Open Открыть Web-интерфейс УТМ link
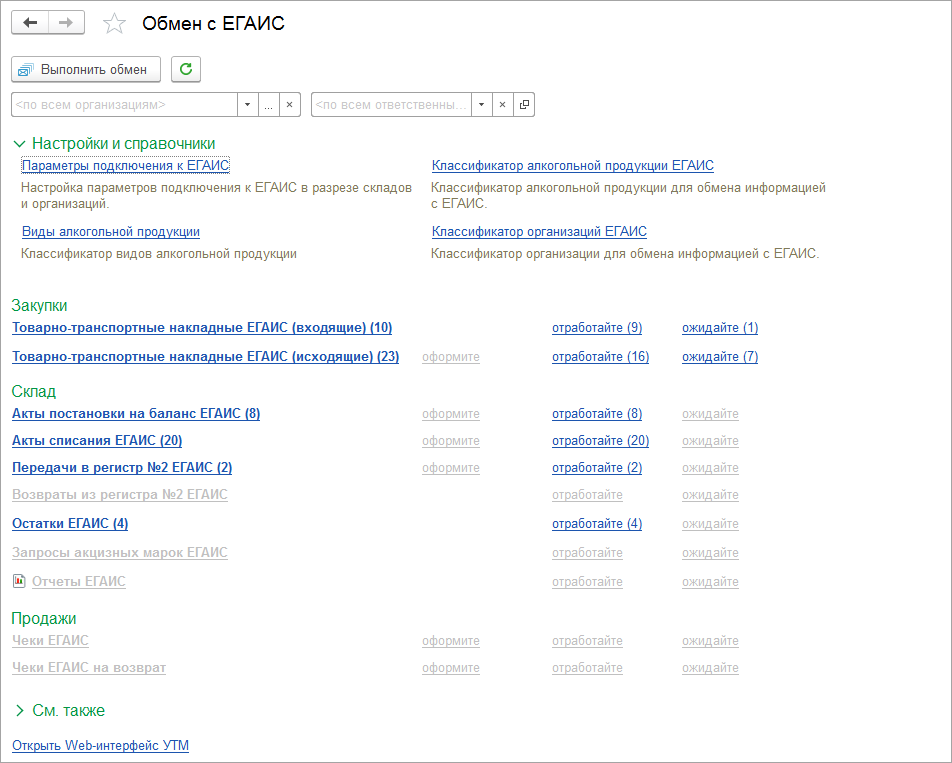This screenshot has height=763, width=952. [x=100, y=745]
